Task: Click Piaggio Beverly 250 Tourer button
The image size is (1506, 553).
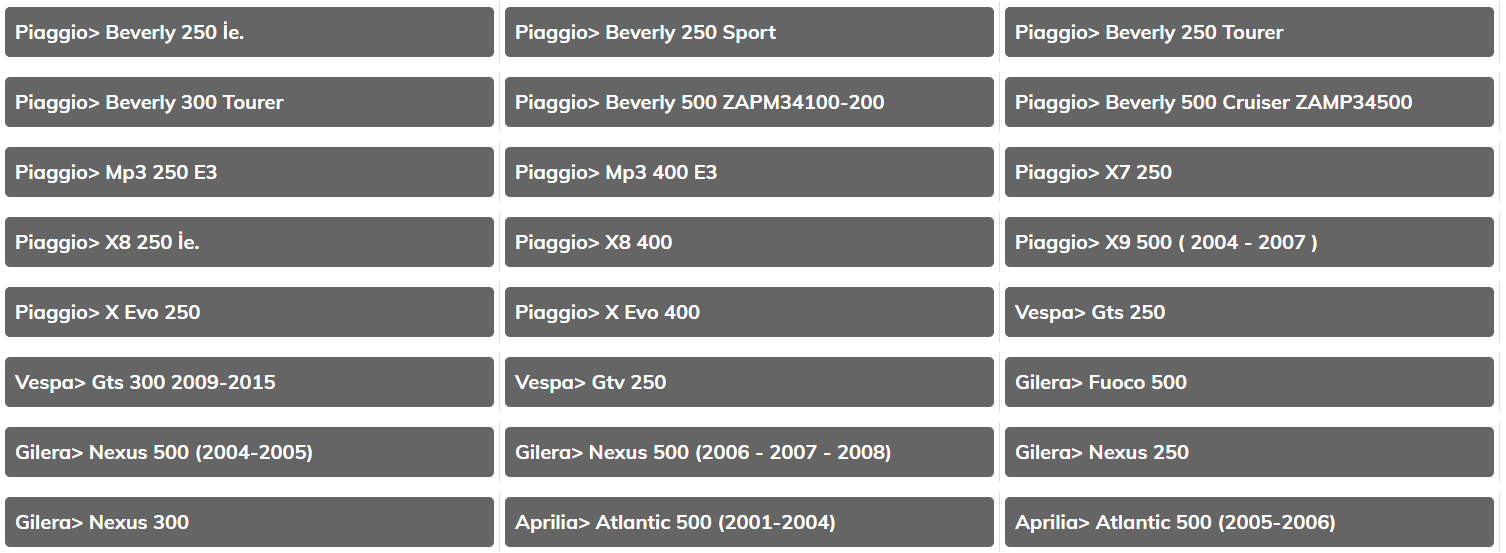Action: coord(1249,32)
